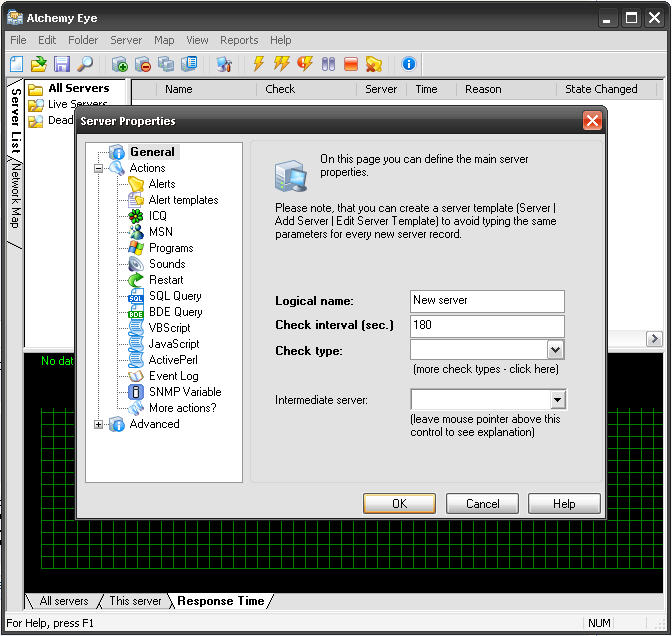
Task: Expand the Advanced tree node
Action: pos(98,424)
